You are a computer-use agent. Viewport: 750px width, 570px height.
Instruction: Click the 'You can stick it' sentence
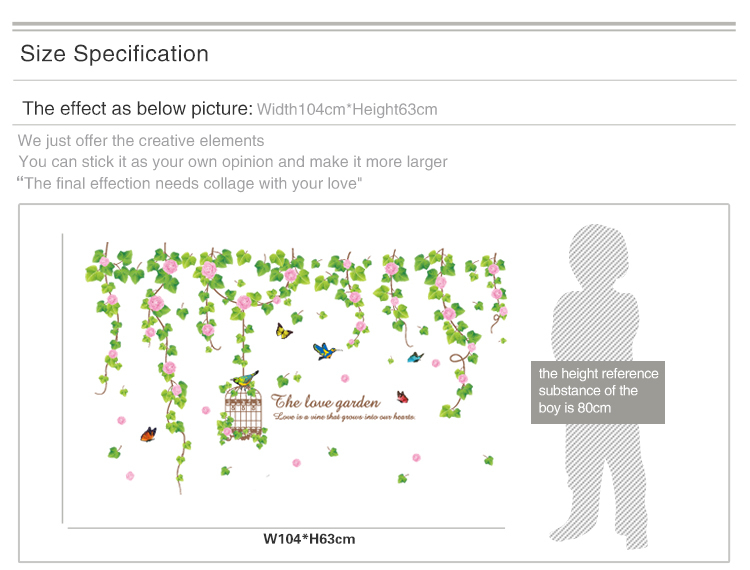tap(233, 162)
